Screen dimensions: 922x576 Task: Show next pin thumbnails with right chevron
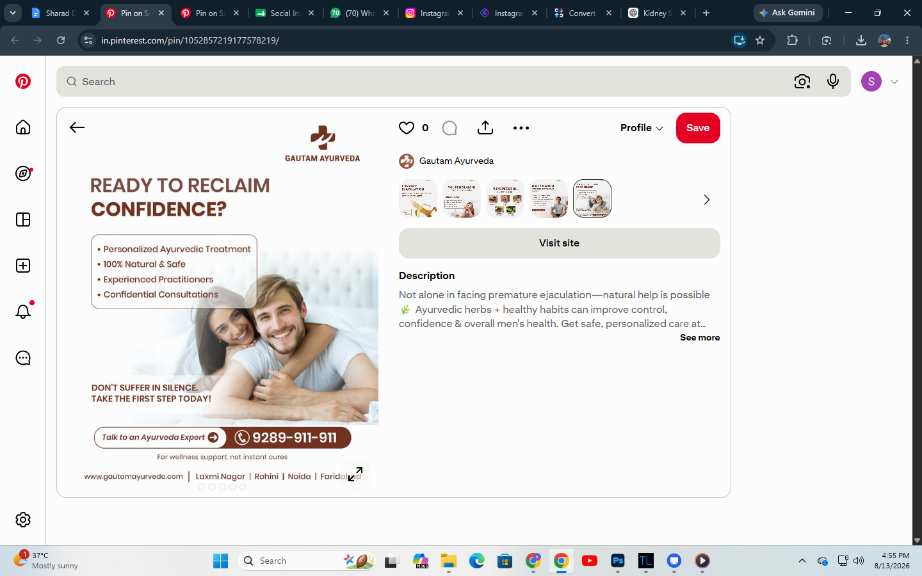tap(707, 200)
